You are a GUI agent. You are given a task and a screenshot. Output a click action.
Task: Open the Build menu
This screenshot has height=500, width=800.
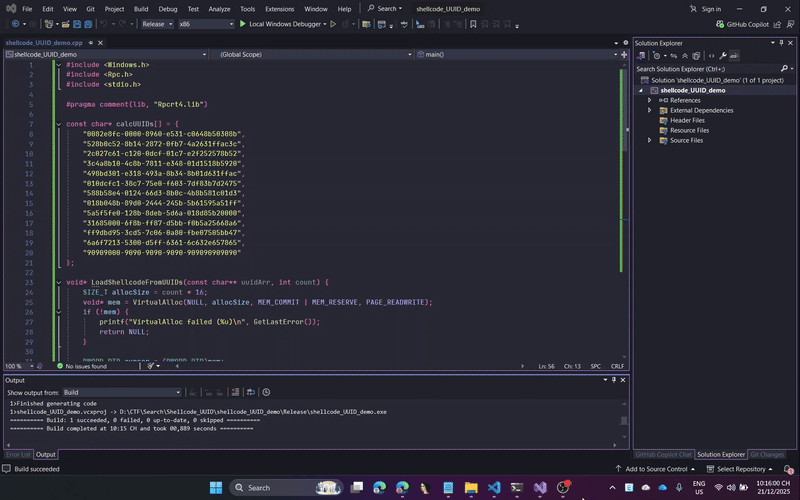(x=141, y=8)
